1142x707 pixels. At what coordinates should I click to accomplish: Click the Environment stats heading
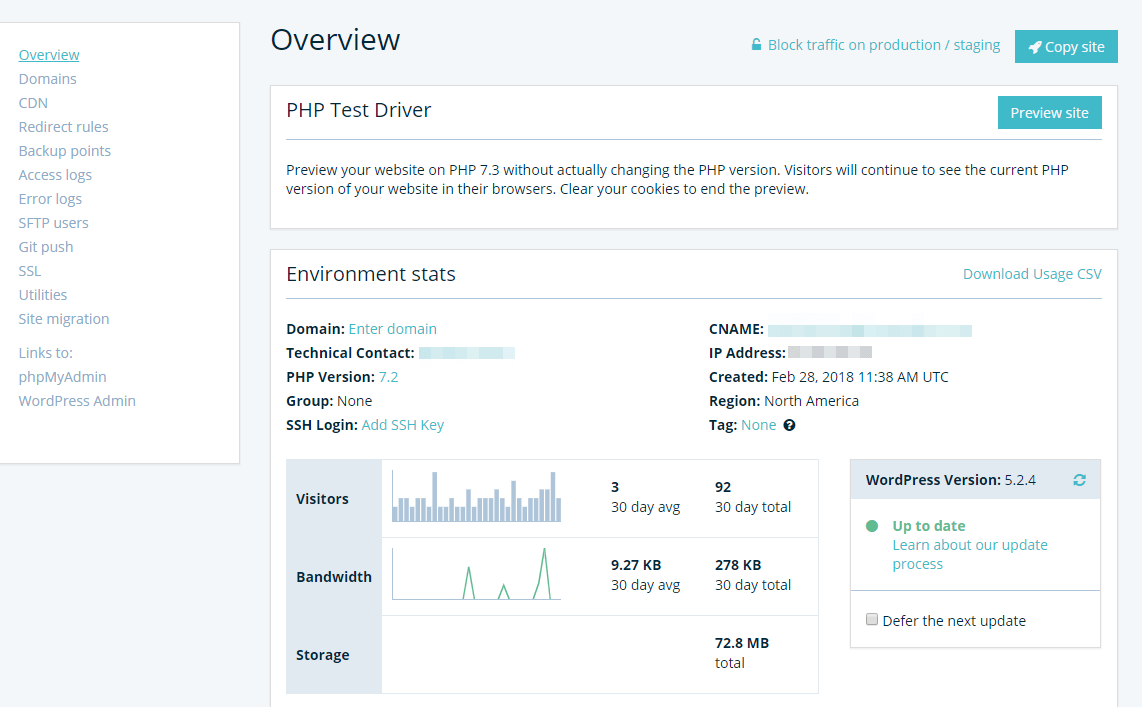click(371, 274)
